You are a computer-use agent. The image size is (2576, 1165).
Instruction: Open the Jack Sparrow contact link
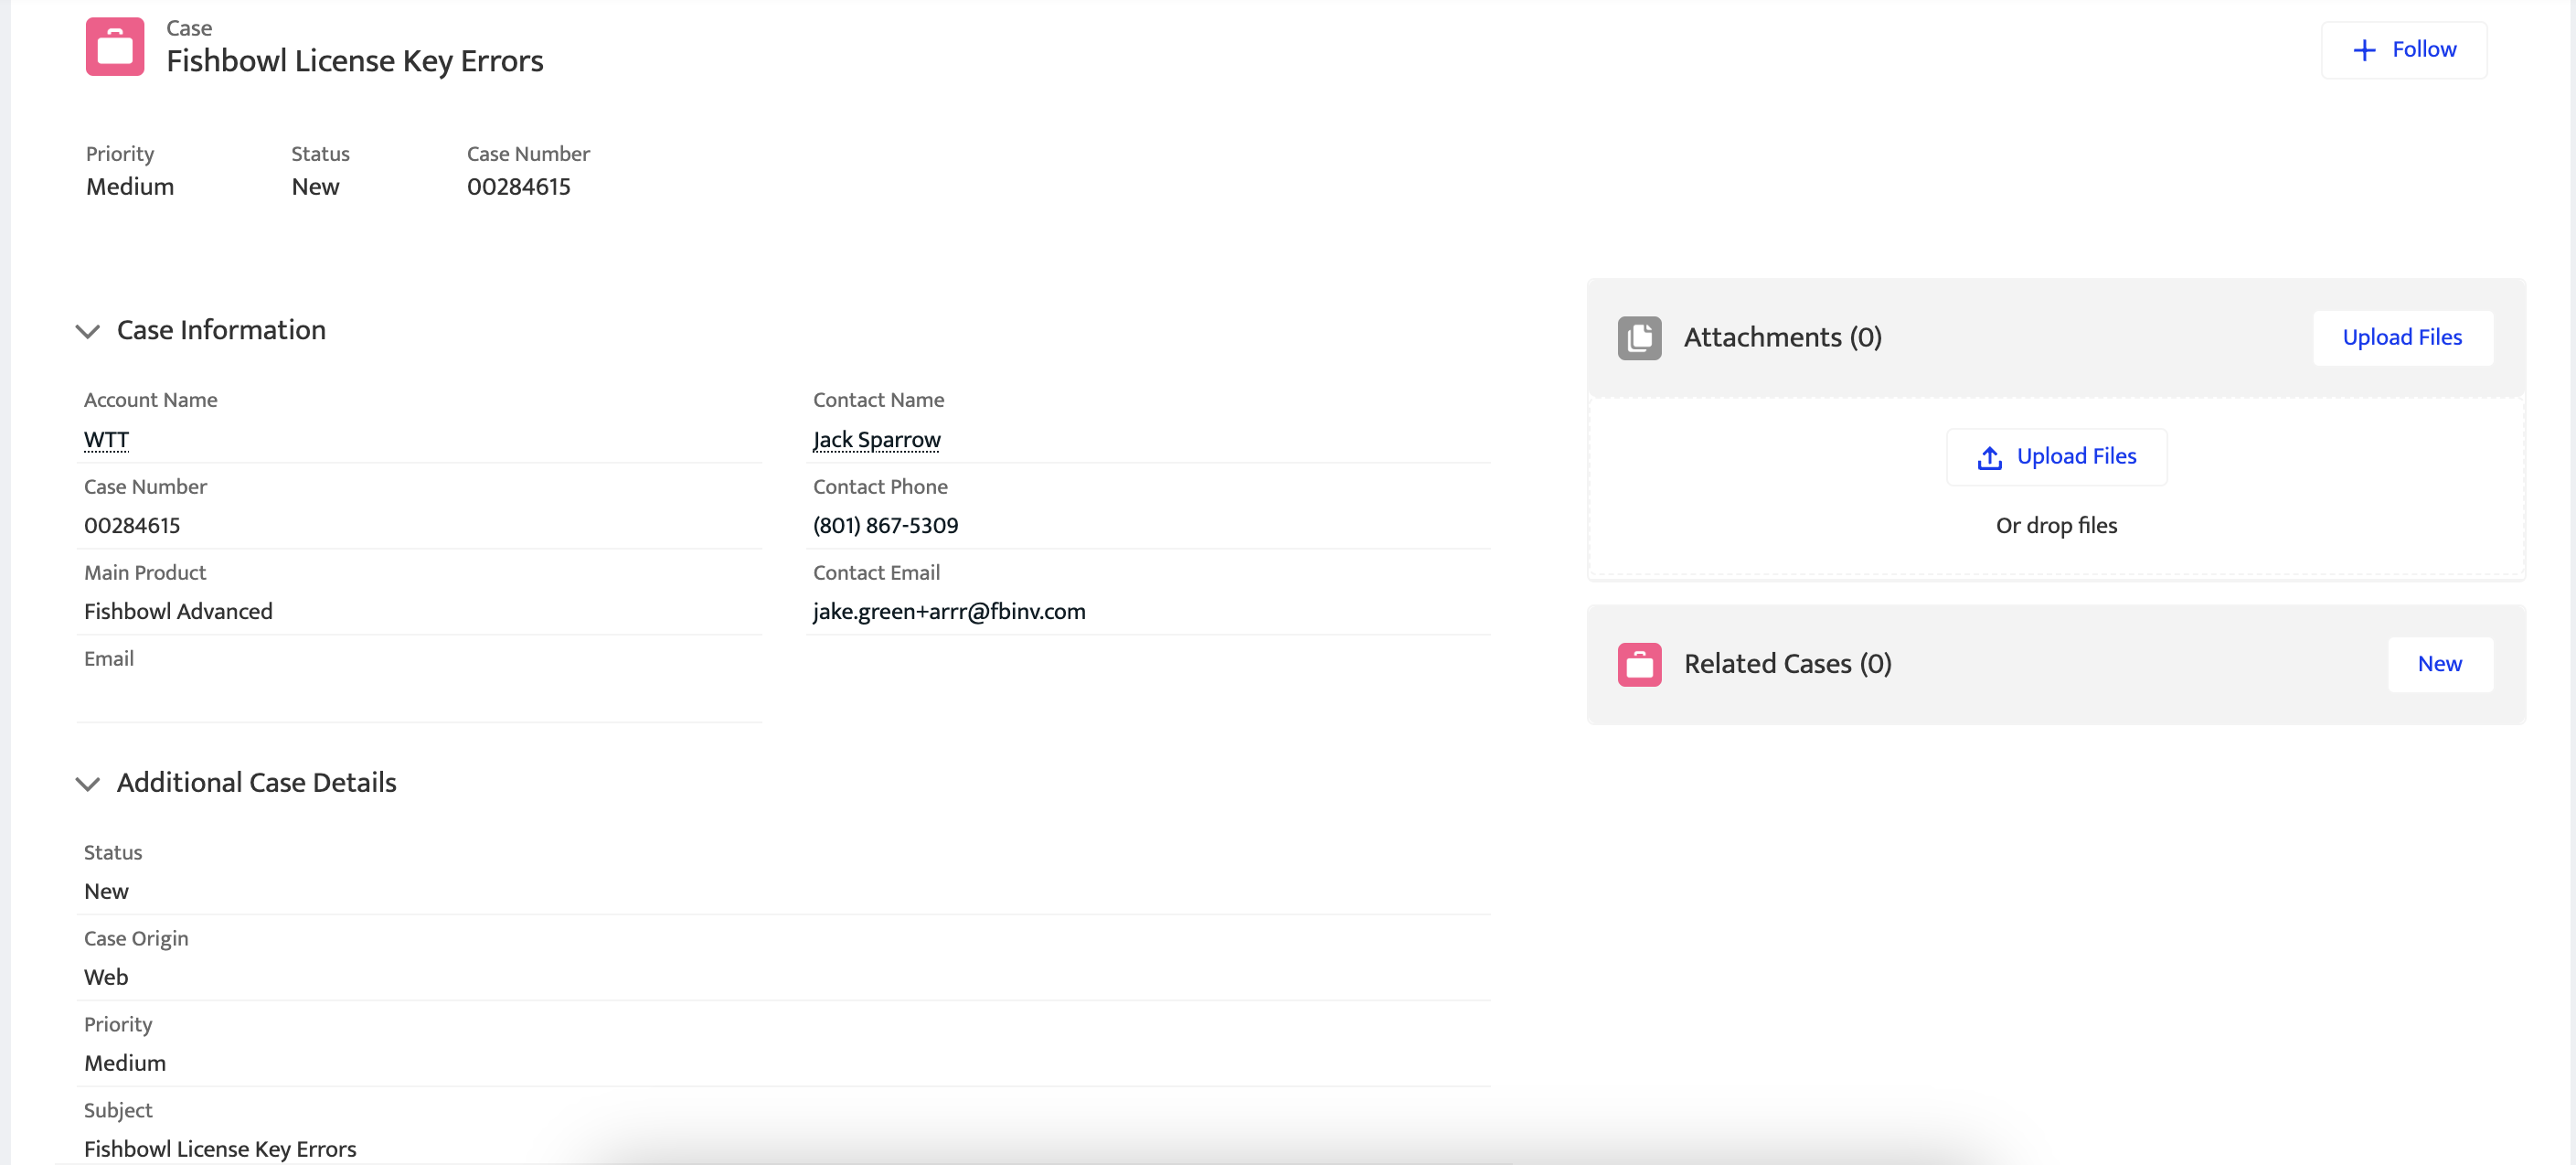tap(876, 440)
